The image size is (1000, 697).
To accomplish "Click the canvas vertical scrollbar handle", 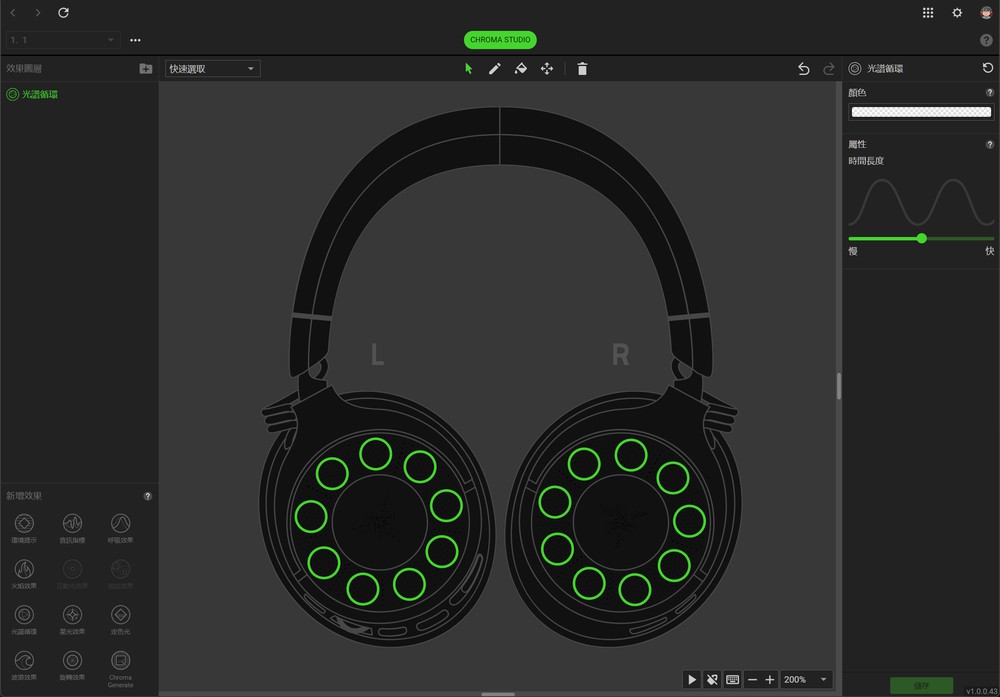I will 838,386.
